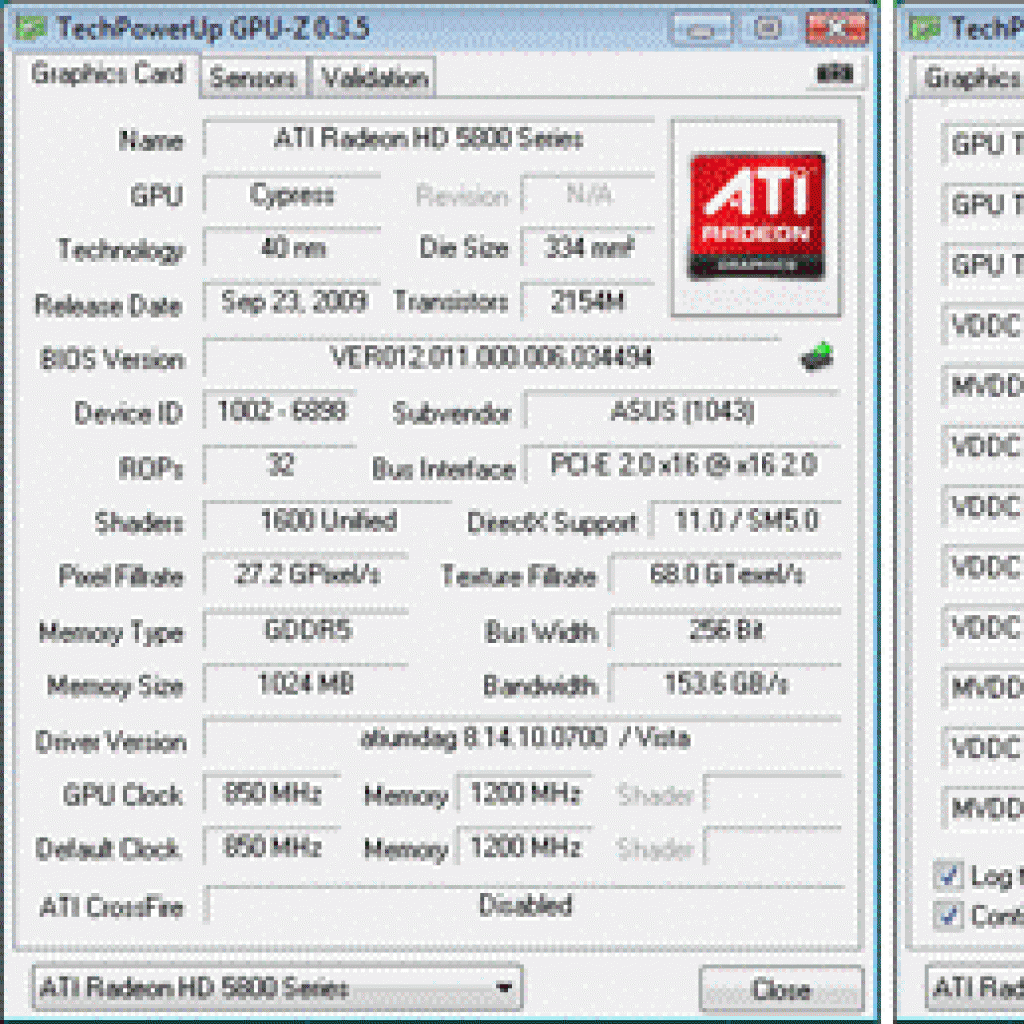Click the Default Clock value 850 MHz
This screenshot has height=1024, width=1024.
pyautogui.click(x=272, y=847)
